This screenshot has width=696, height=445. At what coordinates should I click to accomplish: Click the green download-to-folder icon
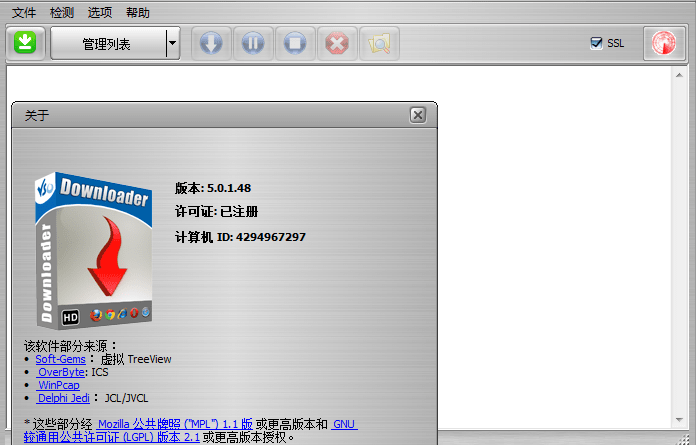pos(25,43)
